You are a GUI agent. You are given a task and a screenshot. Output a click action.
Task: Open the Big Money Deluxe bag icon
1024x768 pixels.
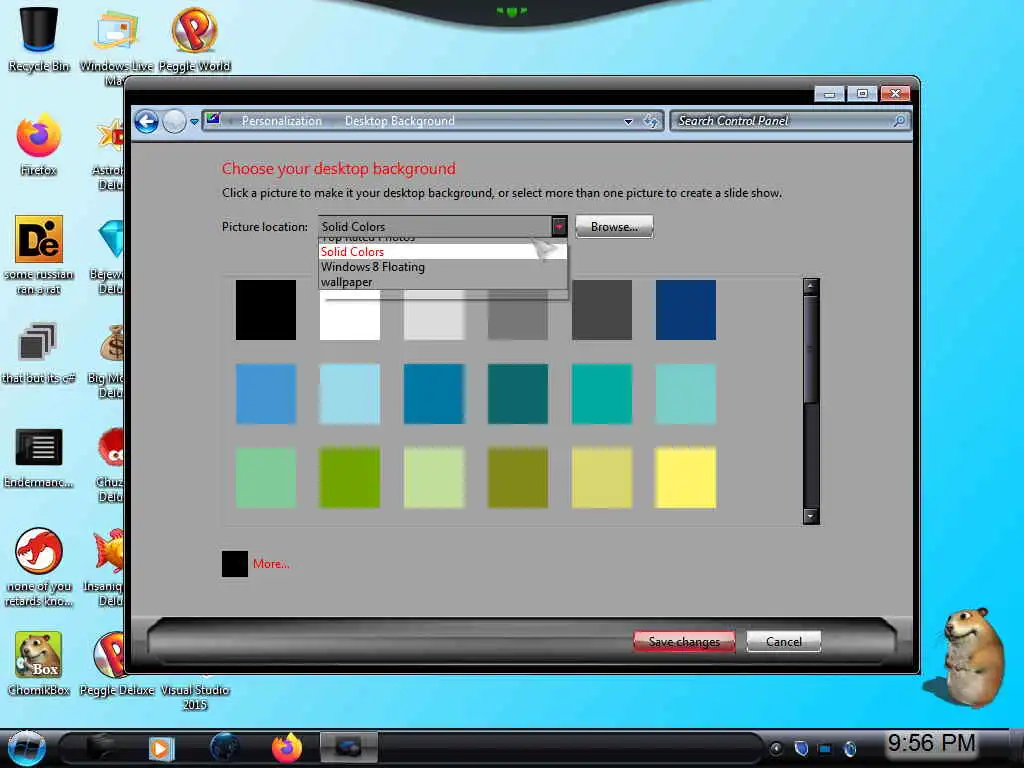click(x=110, y=360)
